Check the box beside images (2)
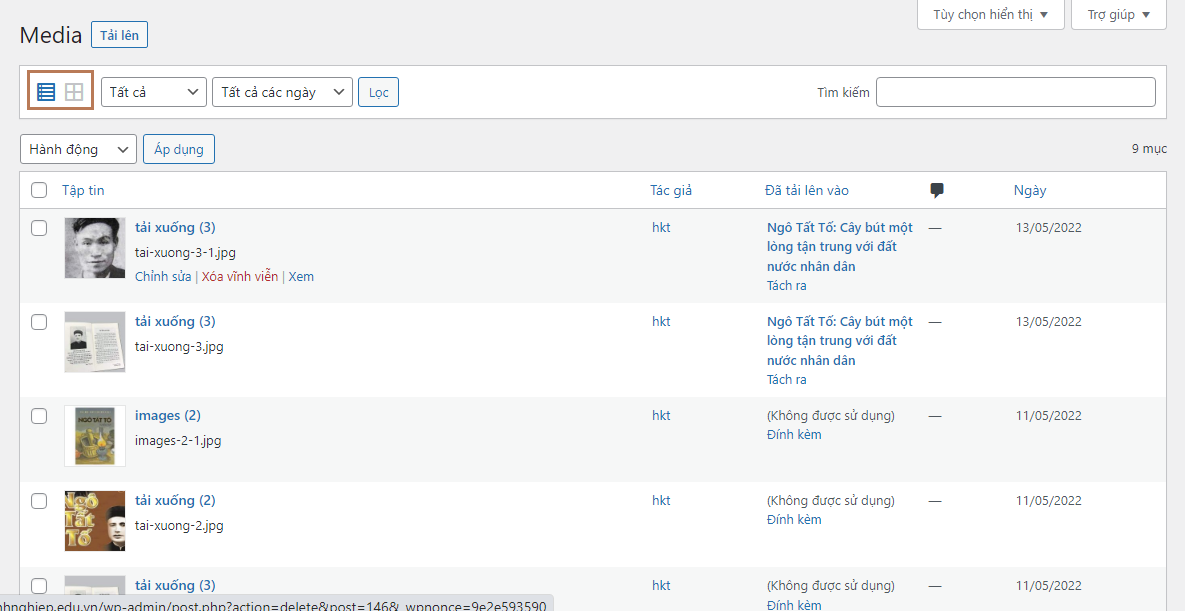The width and height of the screenshot is (1185, 611). [x=39, y=416]
